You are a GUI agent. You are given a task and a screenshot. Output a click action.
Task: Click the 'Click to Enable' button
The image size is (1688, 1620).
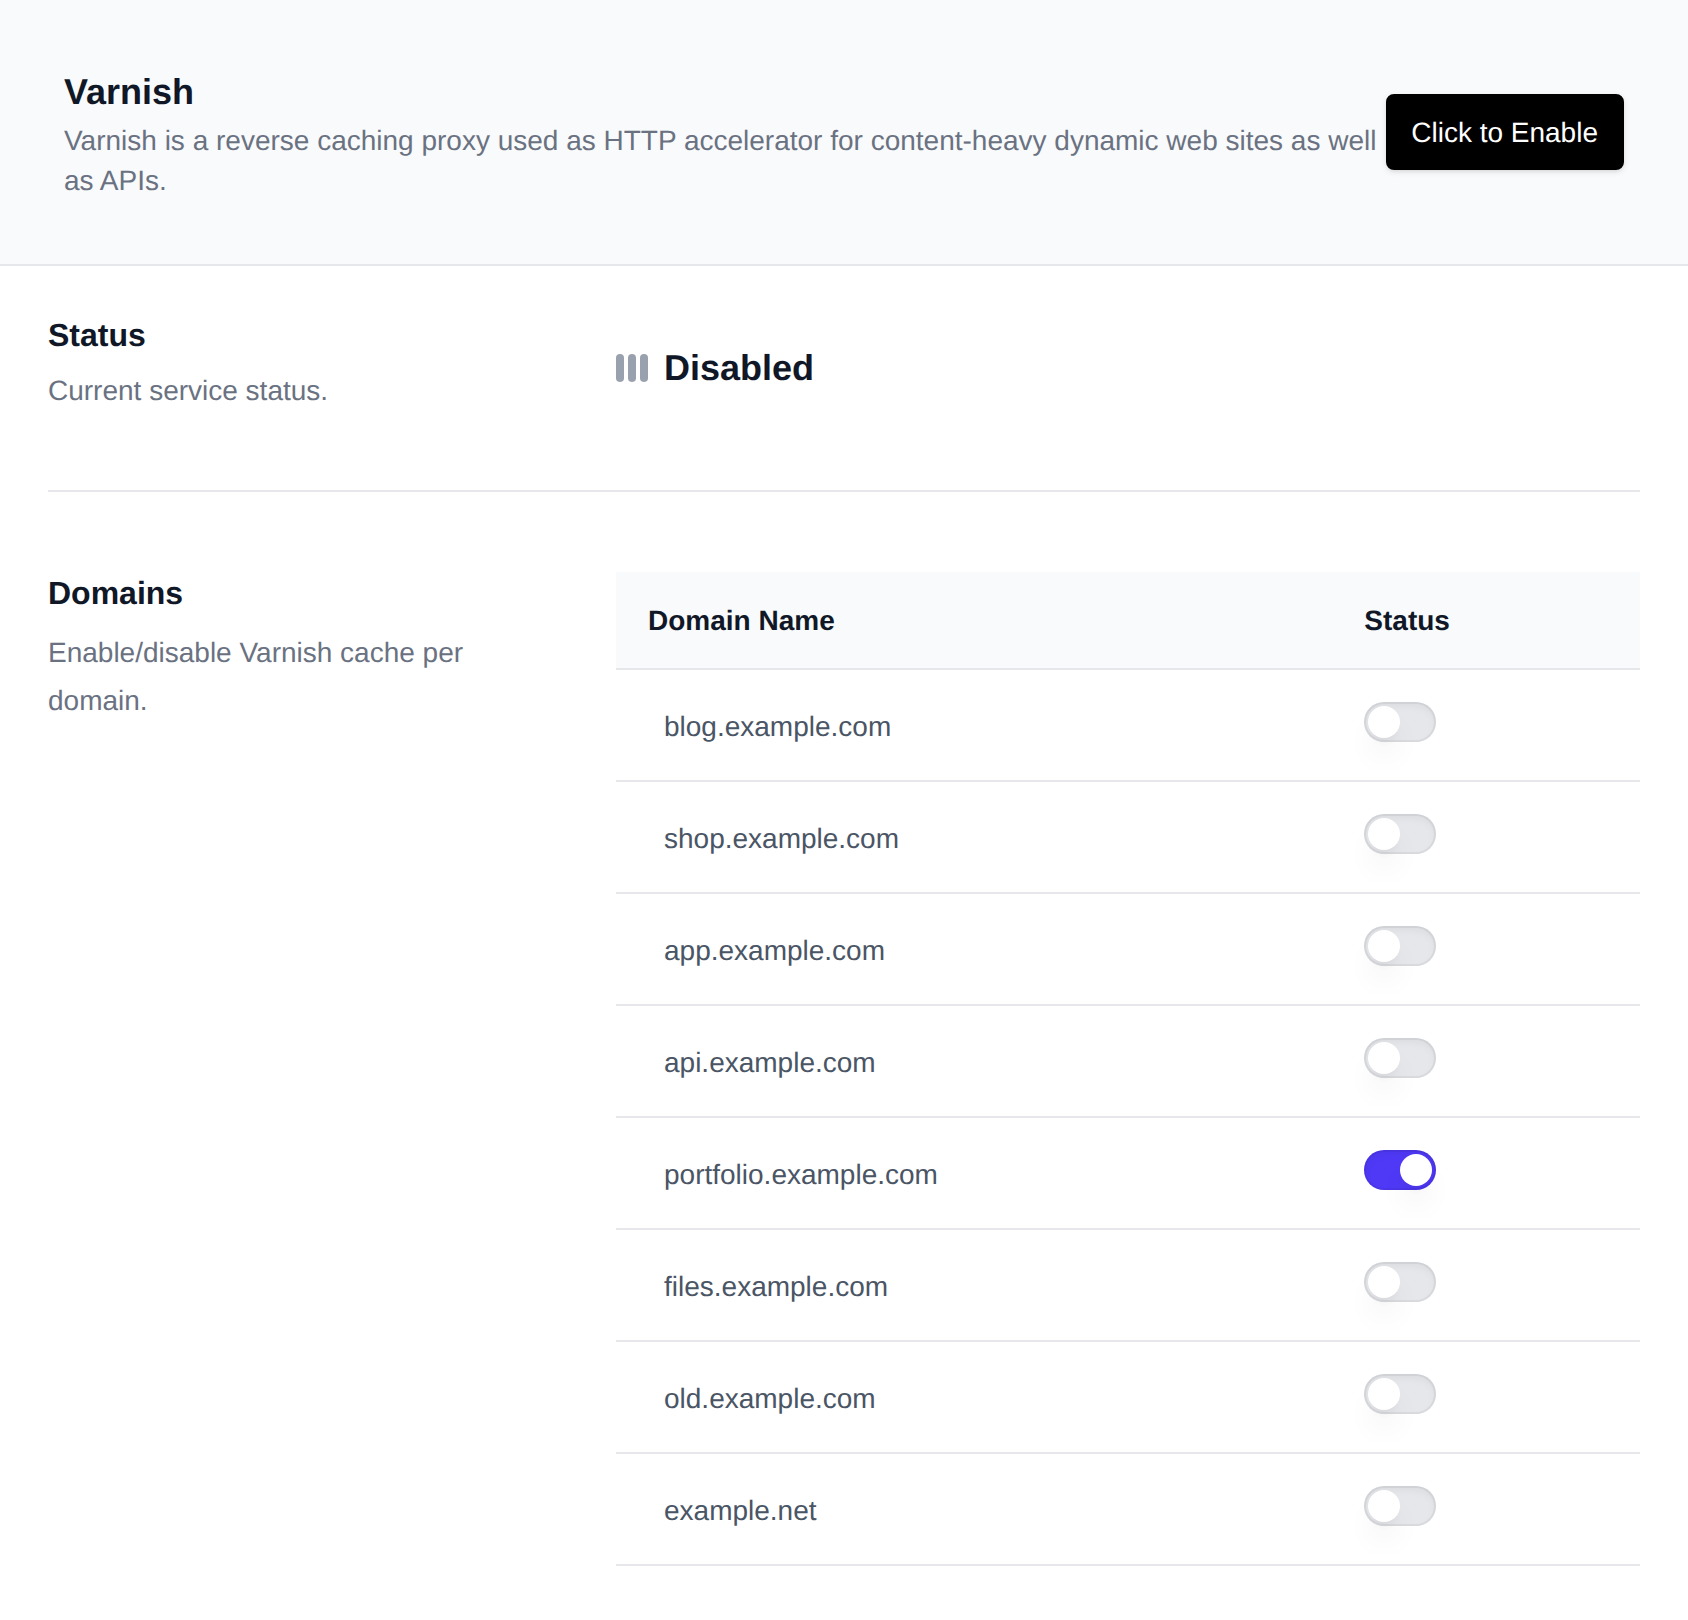coord(1504,132)
